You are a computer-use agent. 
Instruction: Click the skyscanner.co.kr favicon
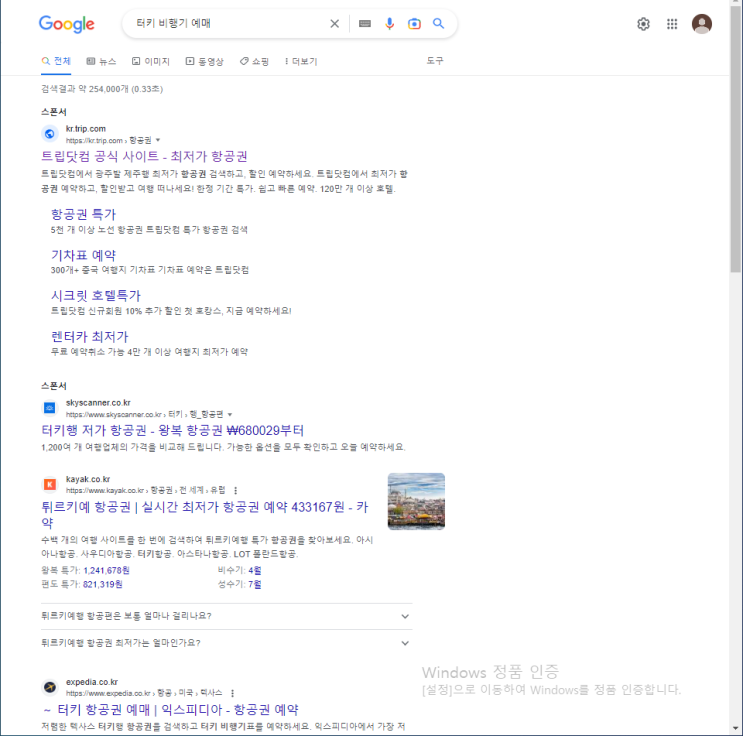[49, 408]
